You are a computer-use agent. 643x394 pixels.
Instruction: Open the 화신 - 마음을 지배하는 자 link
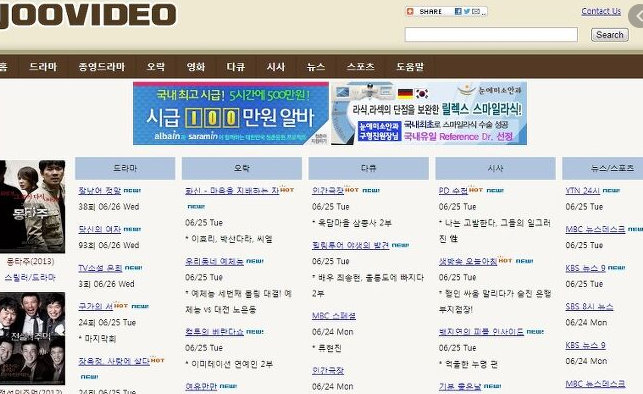[232, 191]
